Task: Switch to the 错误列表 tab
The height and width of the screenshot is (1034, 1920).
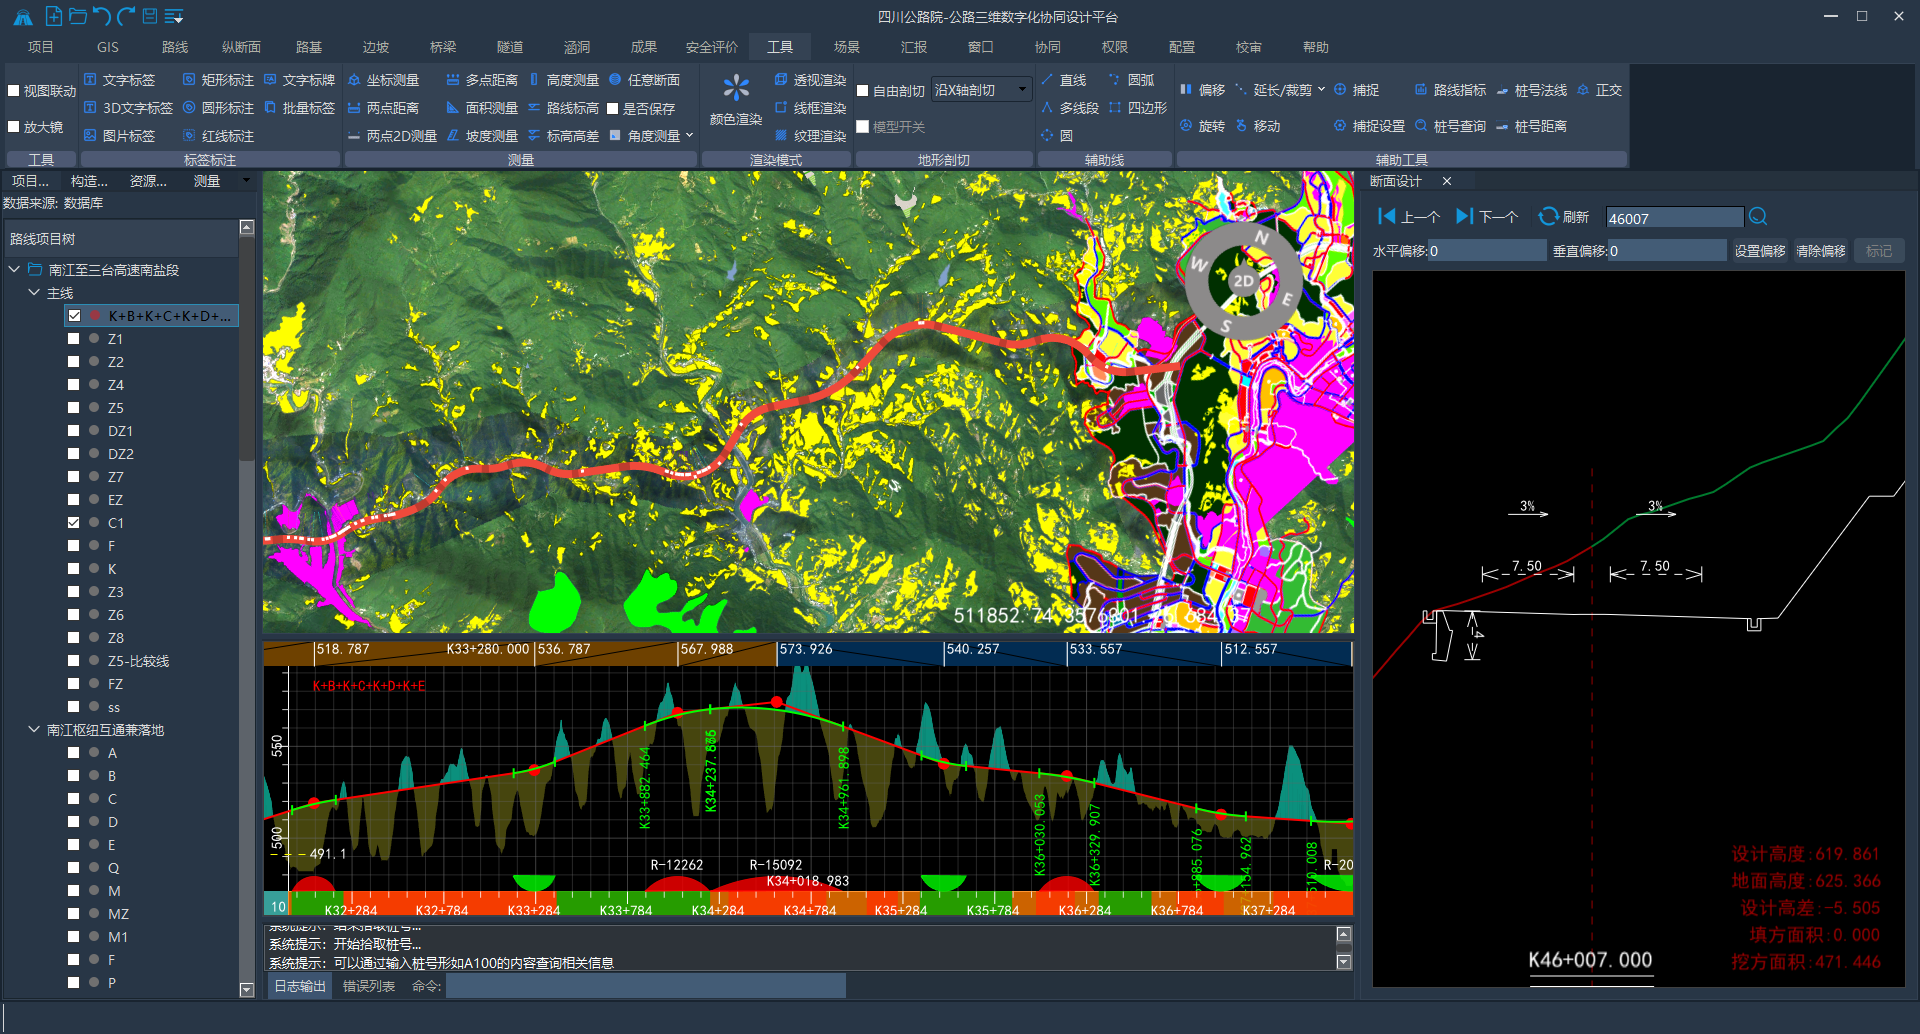Action: click(x=369, y=986)
